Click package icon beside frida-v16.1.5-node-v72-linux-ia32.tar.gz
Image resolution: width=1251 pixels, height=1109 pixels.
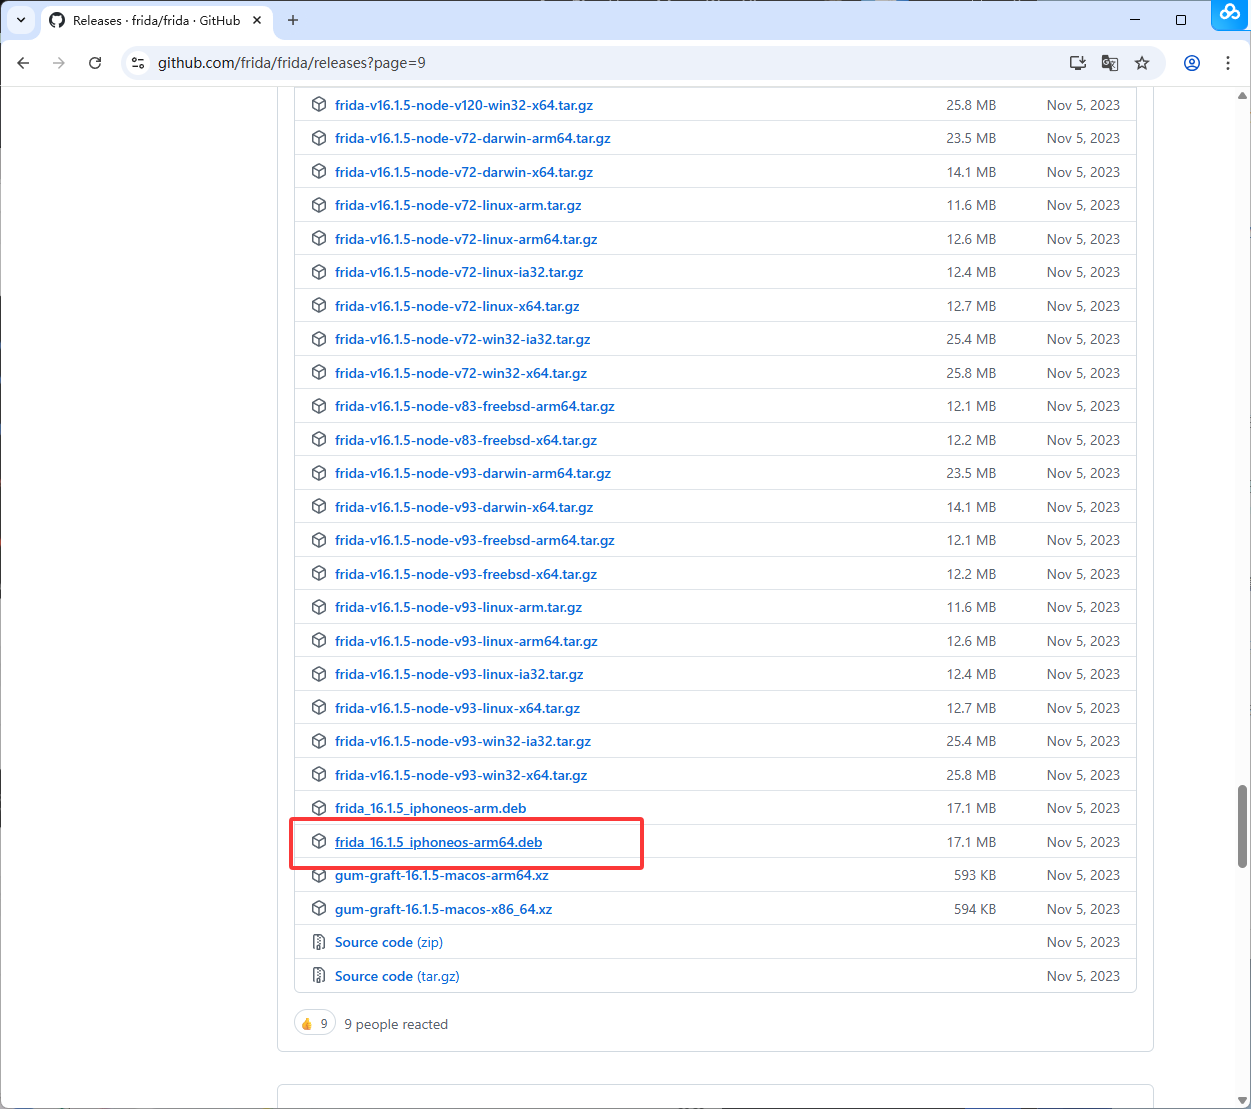pos(319,271)
